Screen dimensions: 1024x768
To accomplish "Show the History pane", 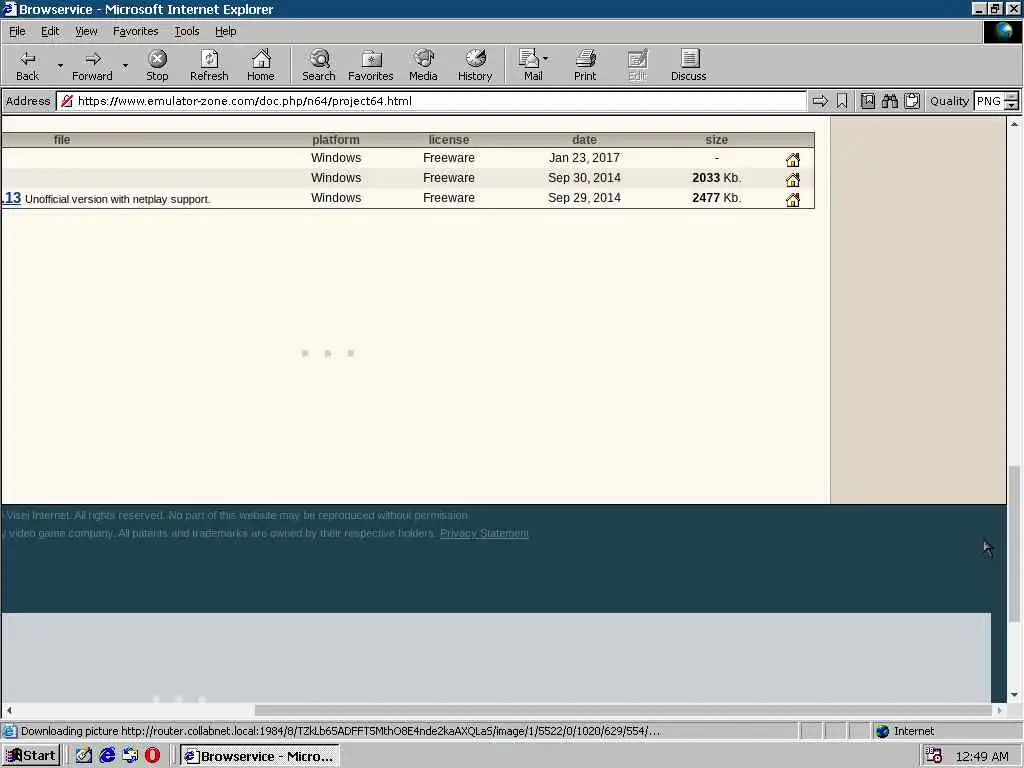I will pyautogui.click(x=475, y=65).
